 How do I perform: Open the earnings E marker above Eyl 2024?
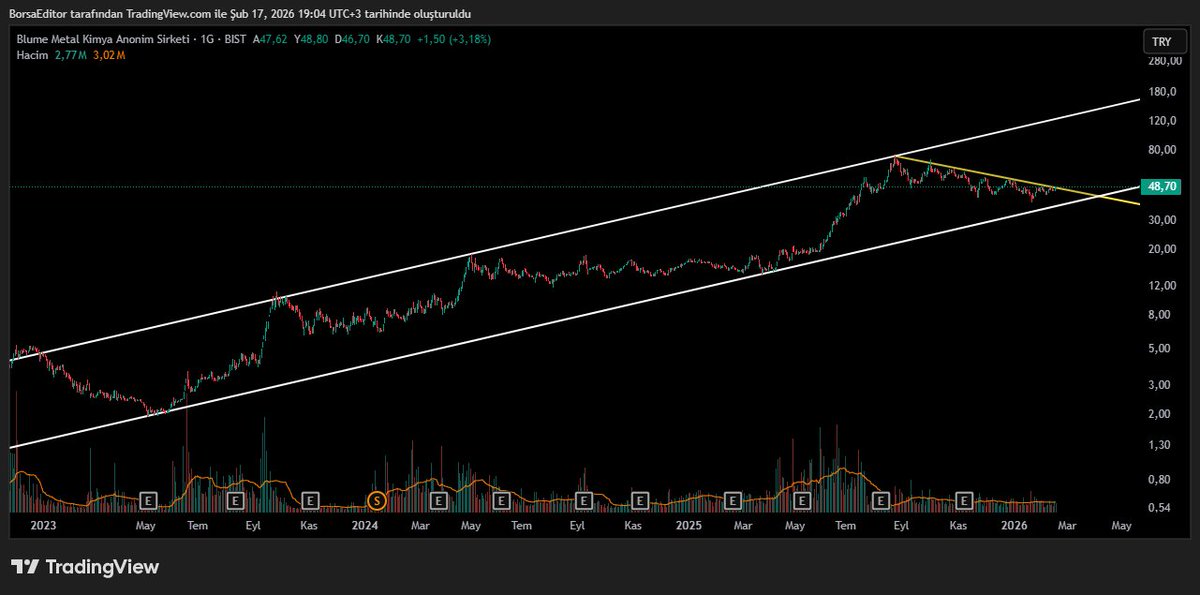[585, 499]
